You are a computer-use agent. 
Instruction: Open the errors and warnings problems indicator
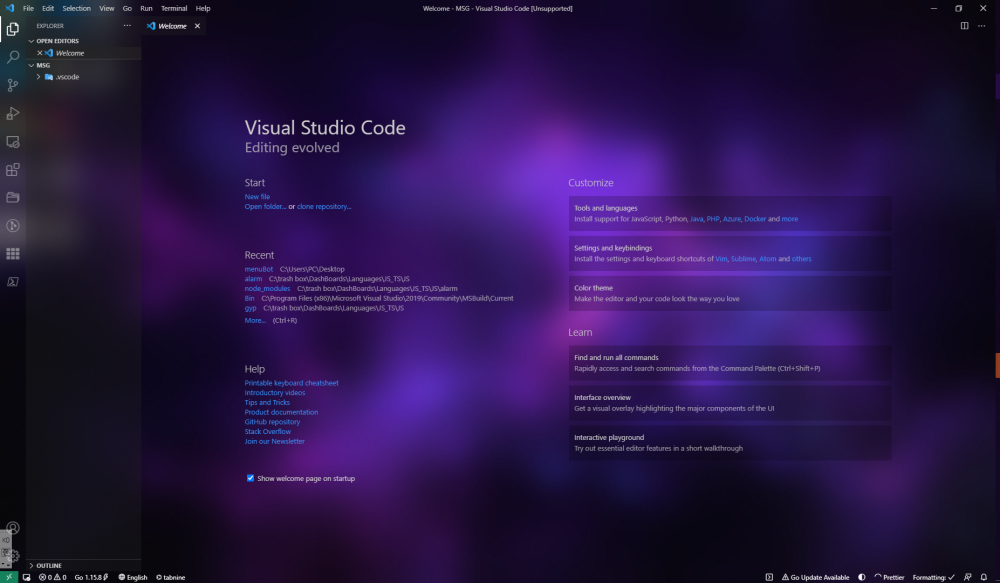tap(52, 577)
